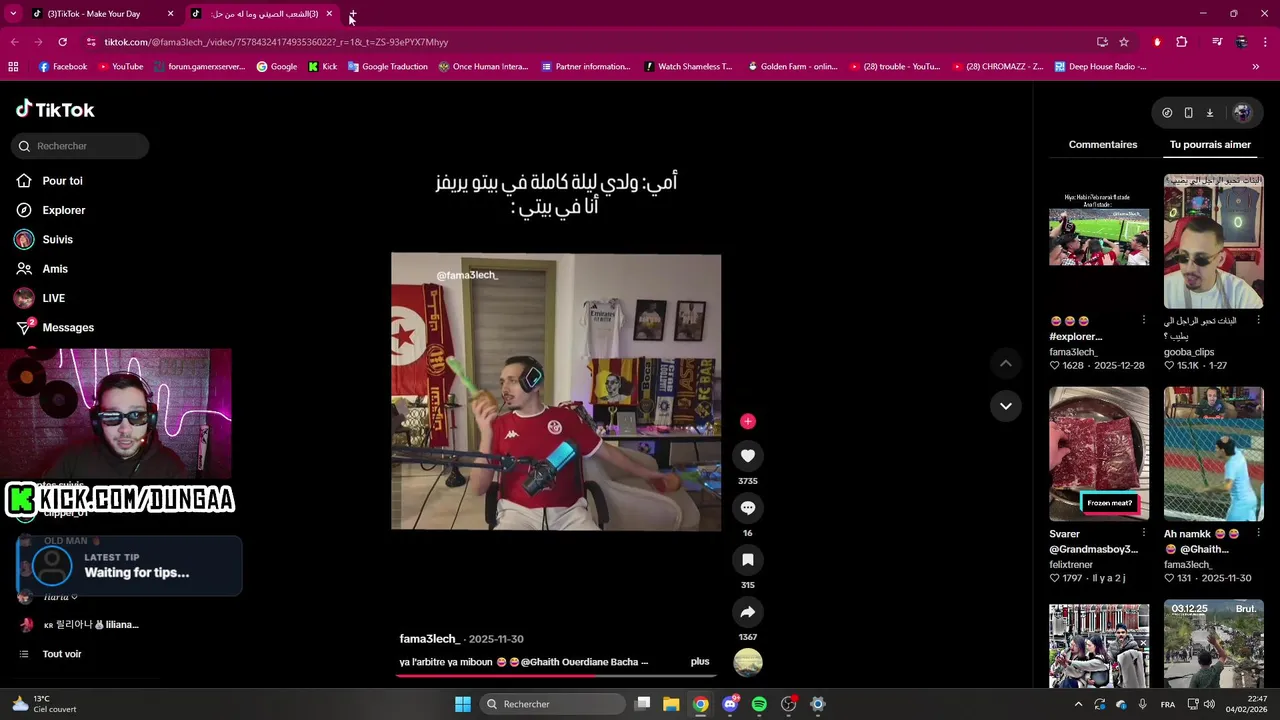Screen dimensions: 1280x720
Task: Follow fama3lech_ with the red plus button
Action: (748, 421)
